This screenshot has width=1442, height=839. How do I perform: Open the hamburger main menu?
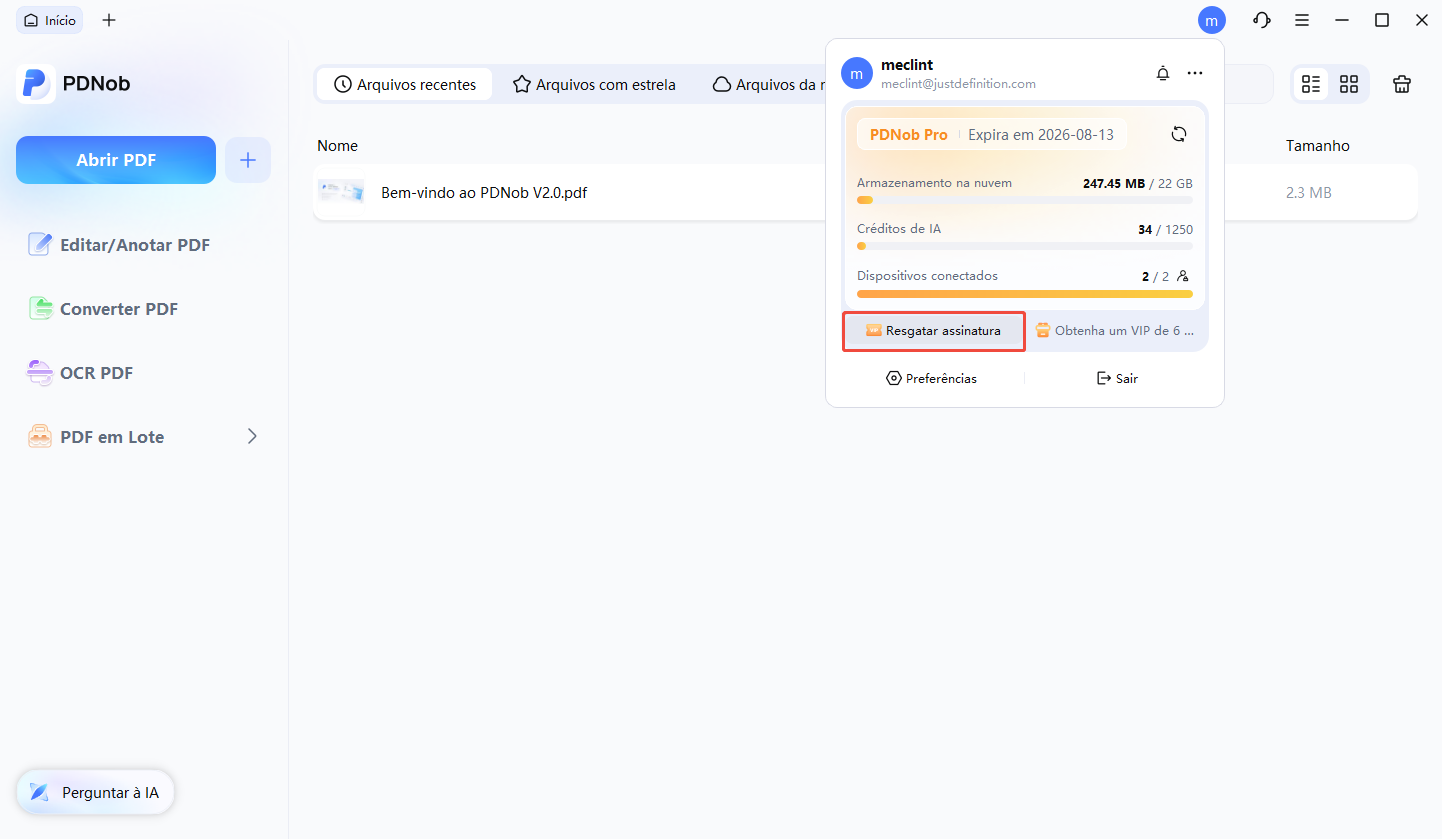(1302, 20)
